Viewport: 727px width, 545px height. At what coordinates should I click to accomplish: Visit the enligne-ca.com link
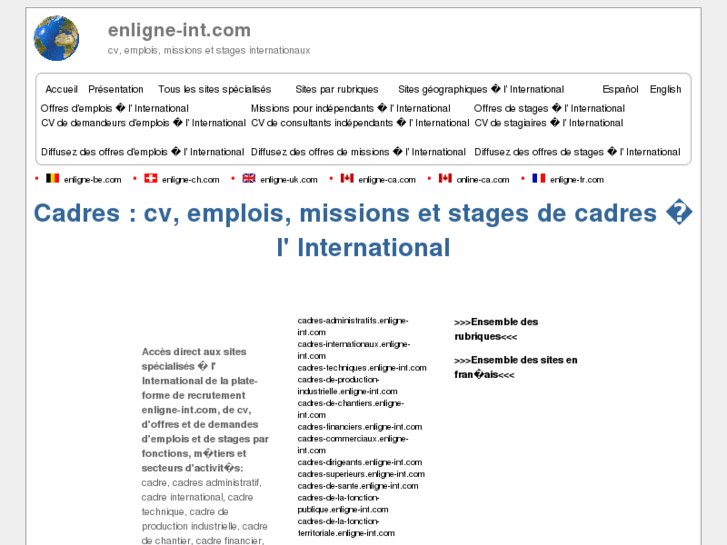(387, 180)
